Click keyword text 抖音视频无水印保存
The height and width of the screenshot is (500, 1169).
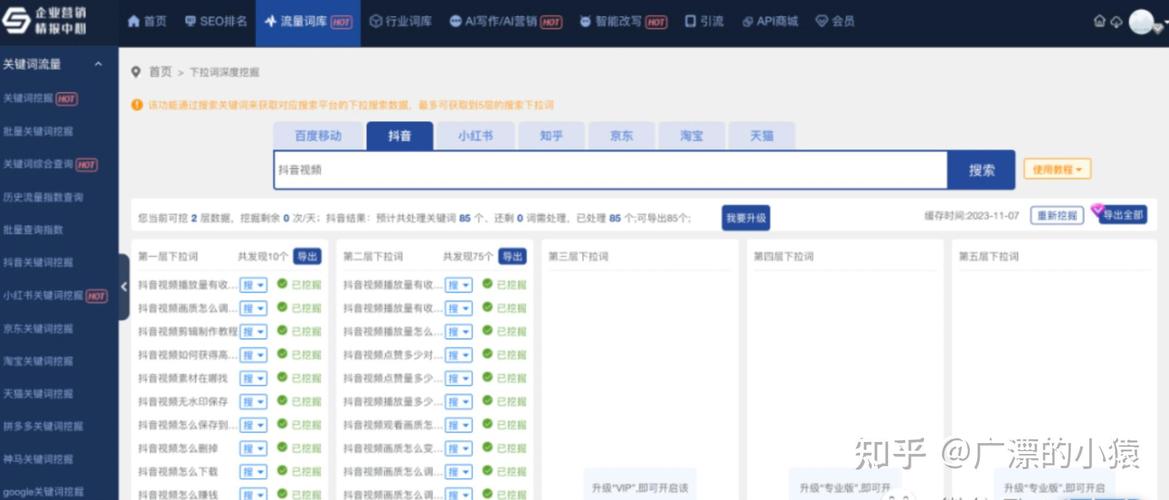click(183, 402)
